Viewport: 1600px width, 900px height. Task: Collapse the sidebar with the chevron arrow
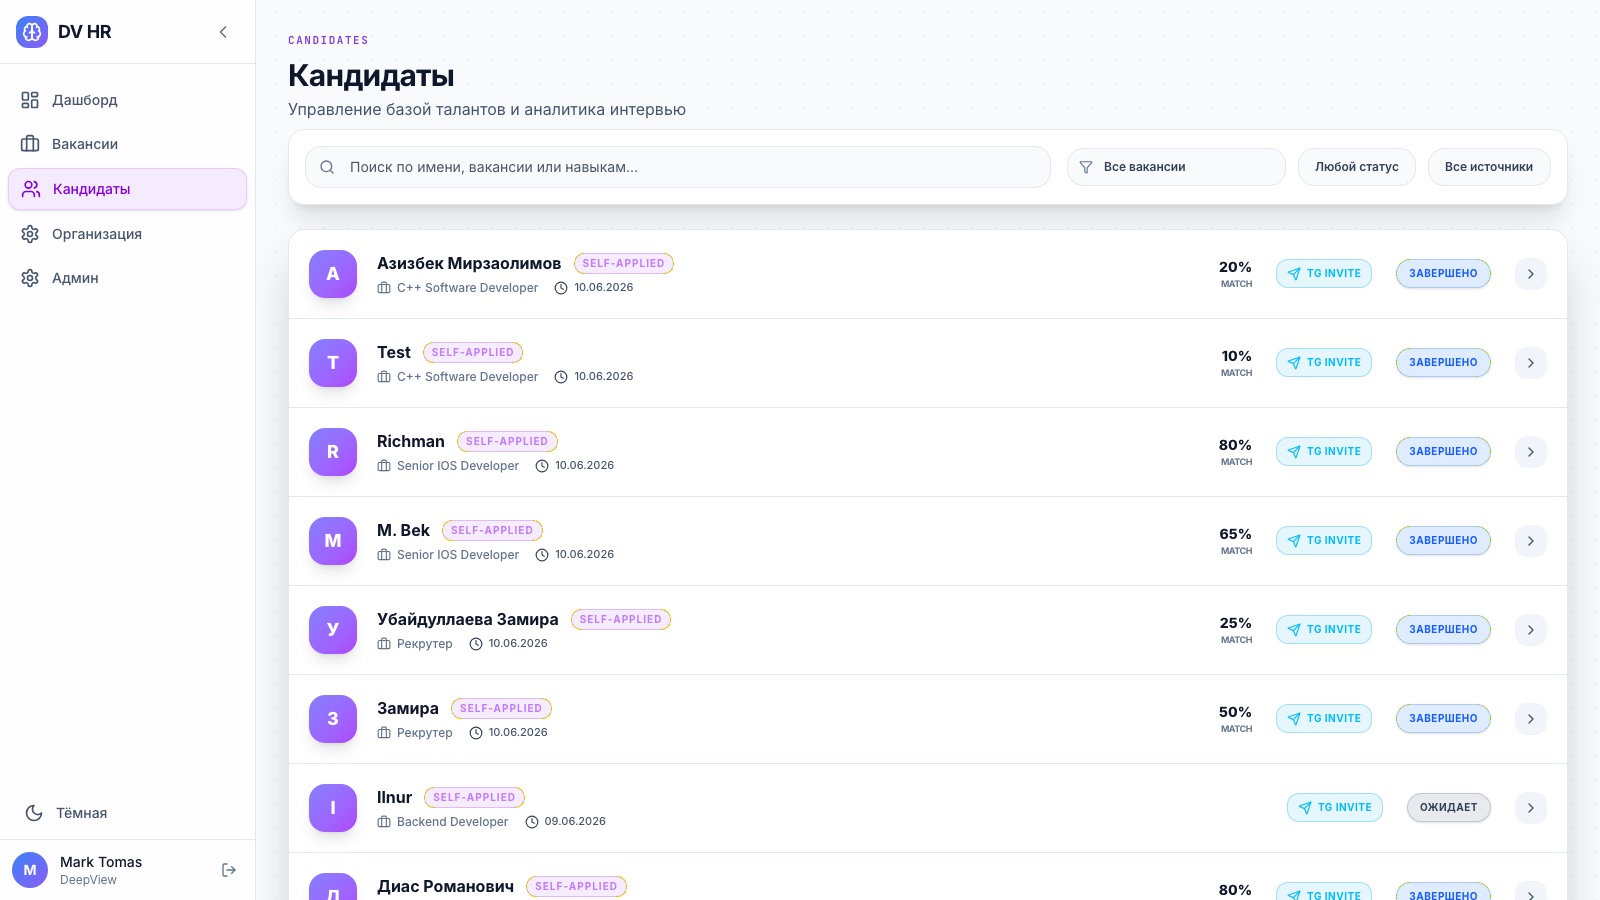(x=223, y=32)
